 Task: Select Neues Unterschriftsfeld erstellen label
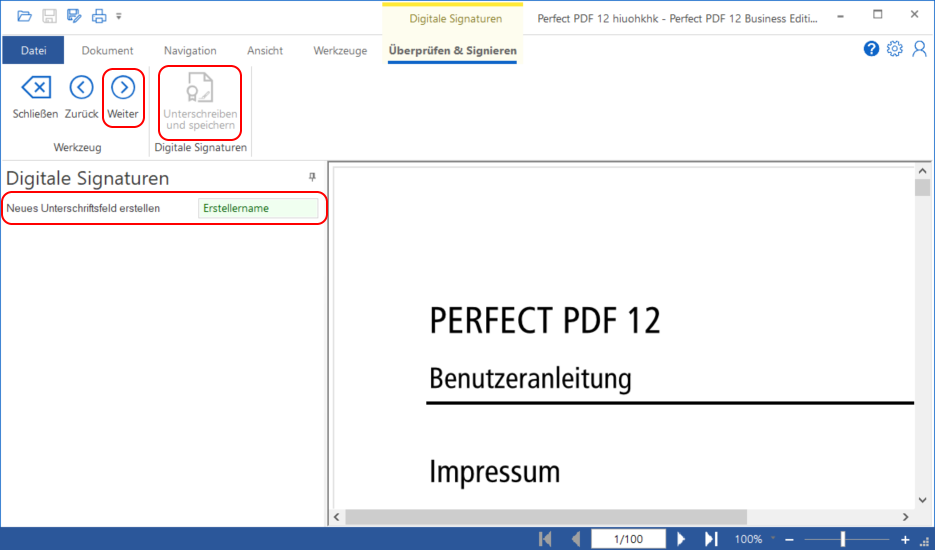pos(83,208)
